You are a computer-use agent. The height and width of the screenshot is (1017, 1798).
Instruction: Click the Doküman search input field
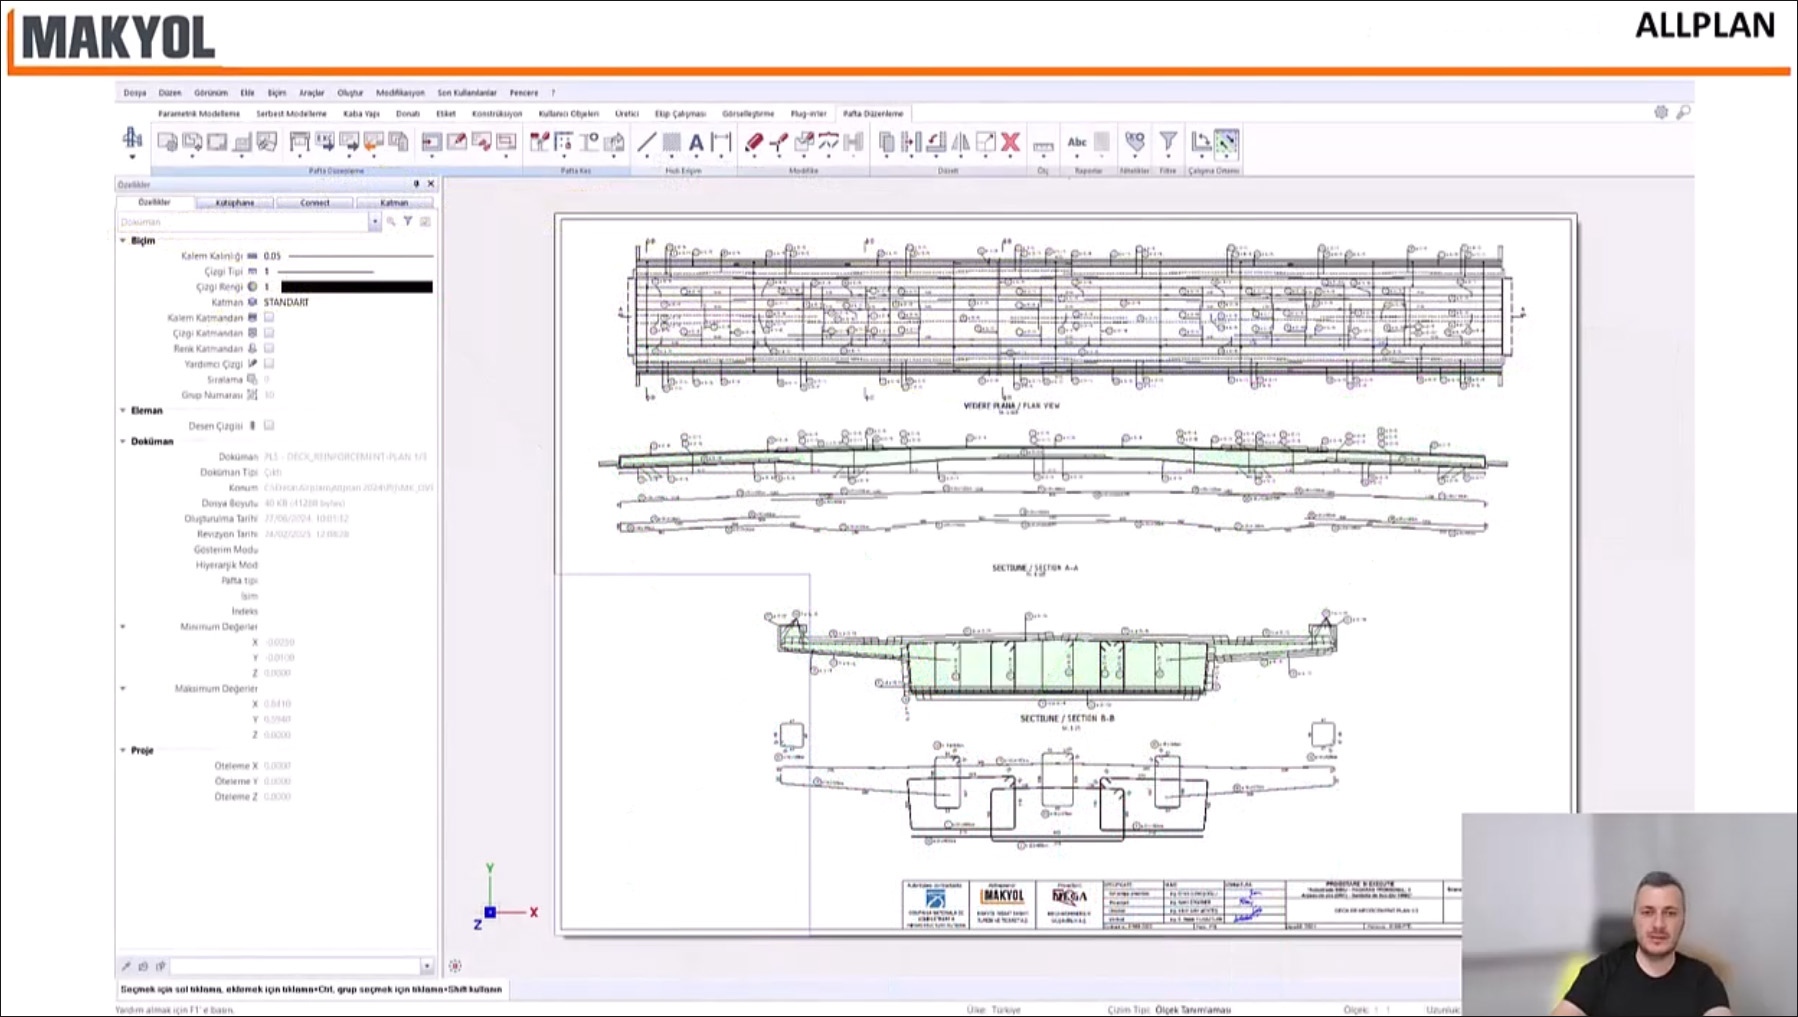(243, 222)
